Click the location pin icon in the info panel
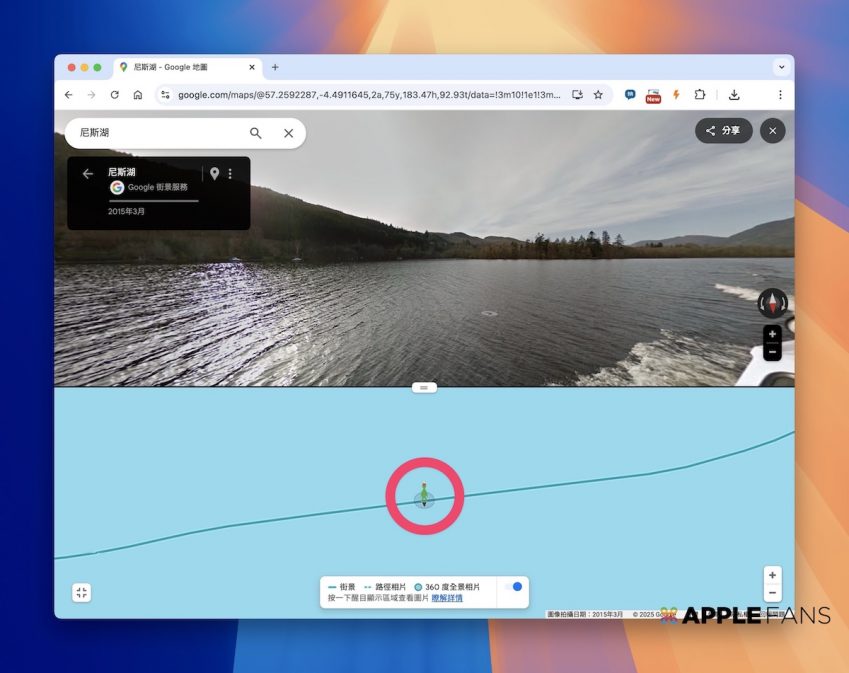 pos(214,174)
